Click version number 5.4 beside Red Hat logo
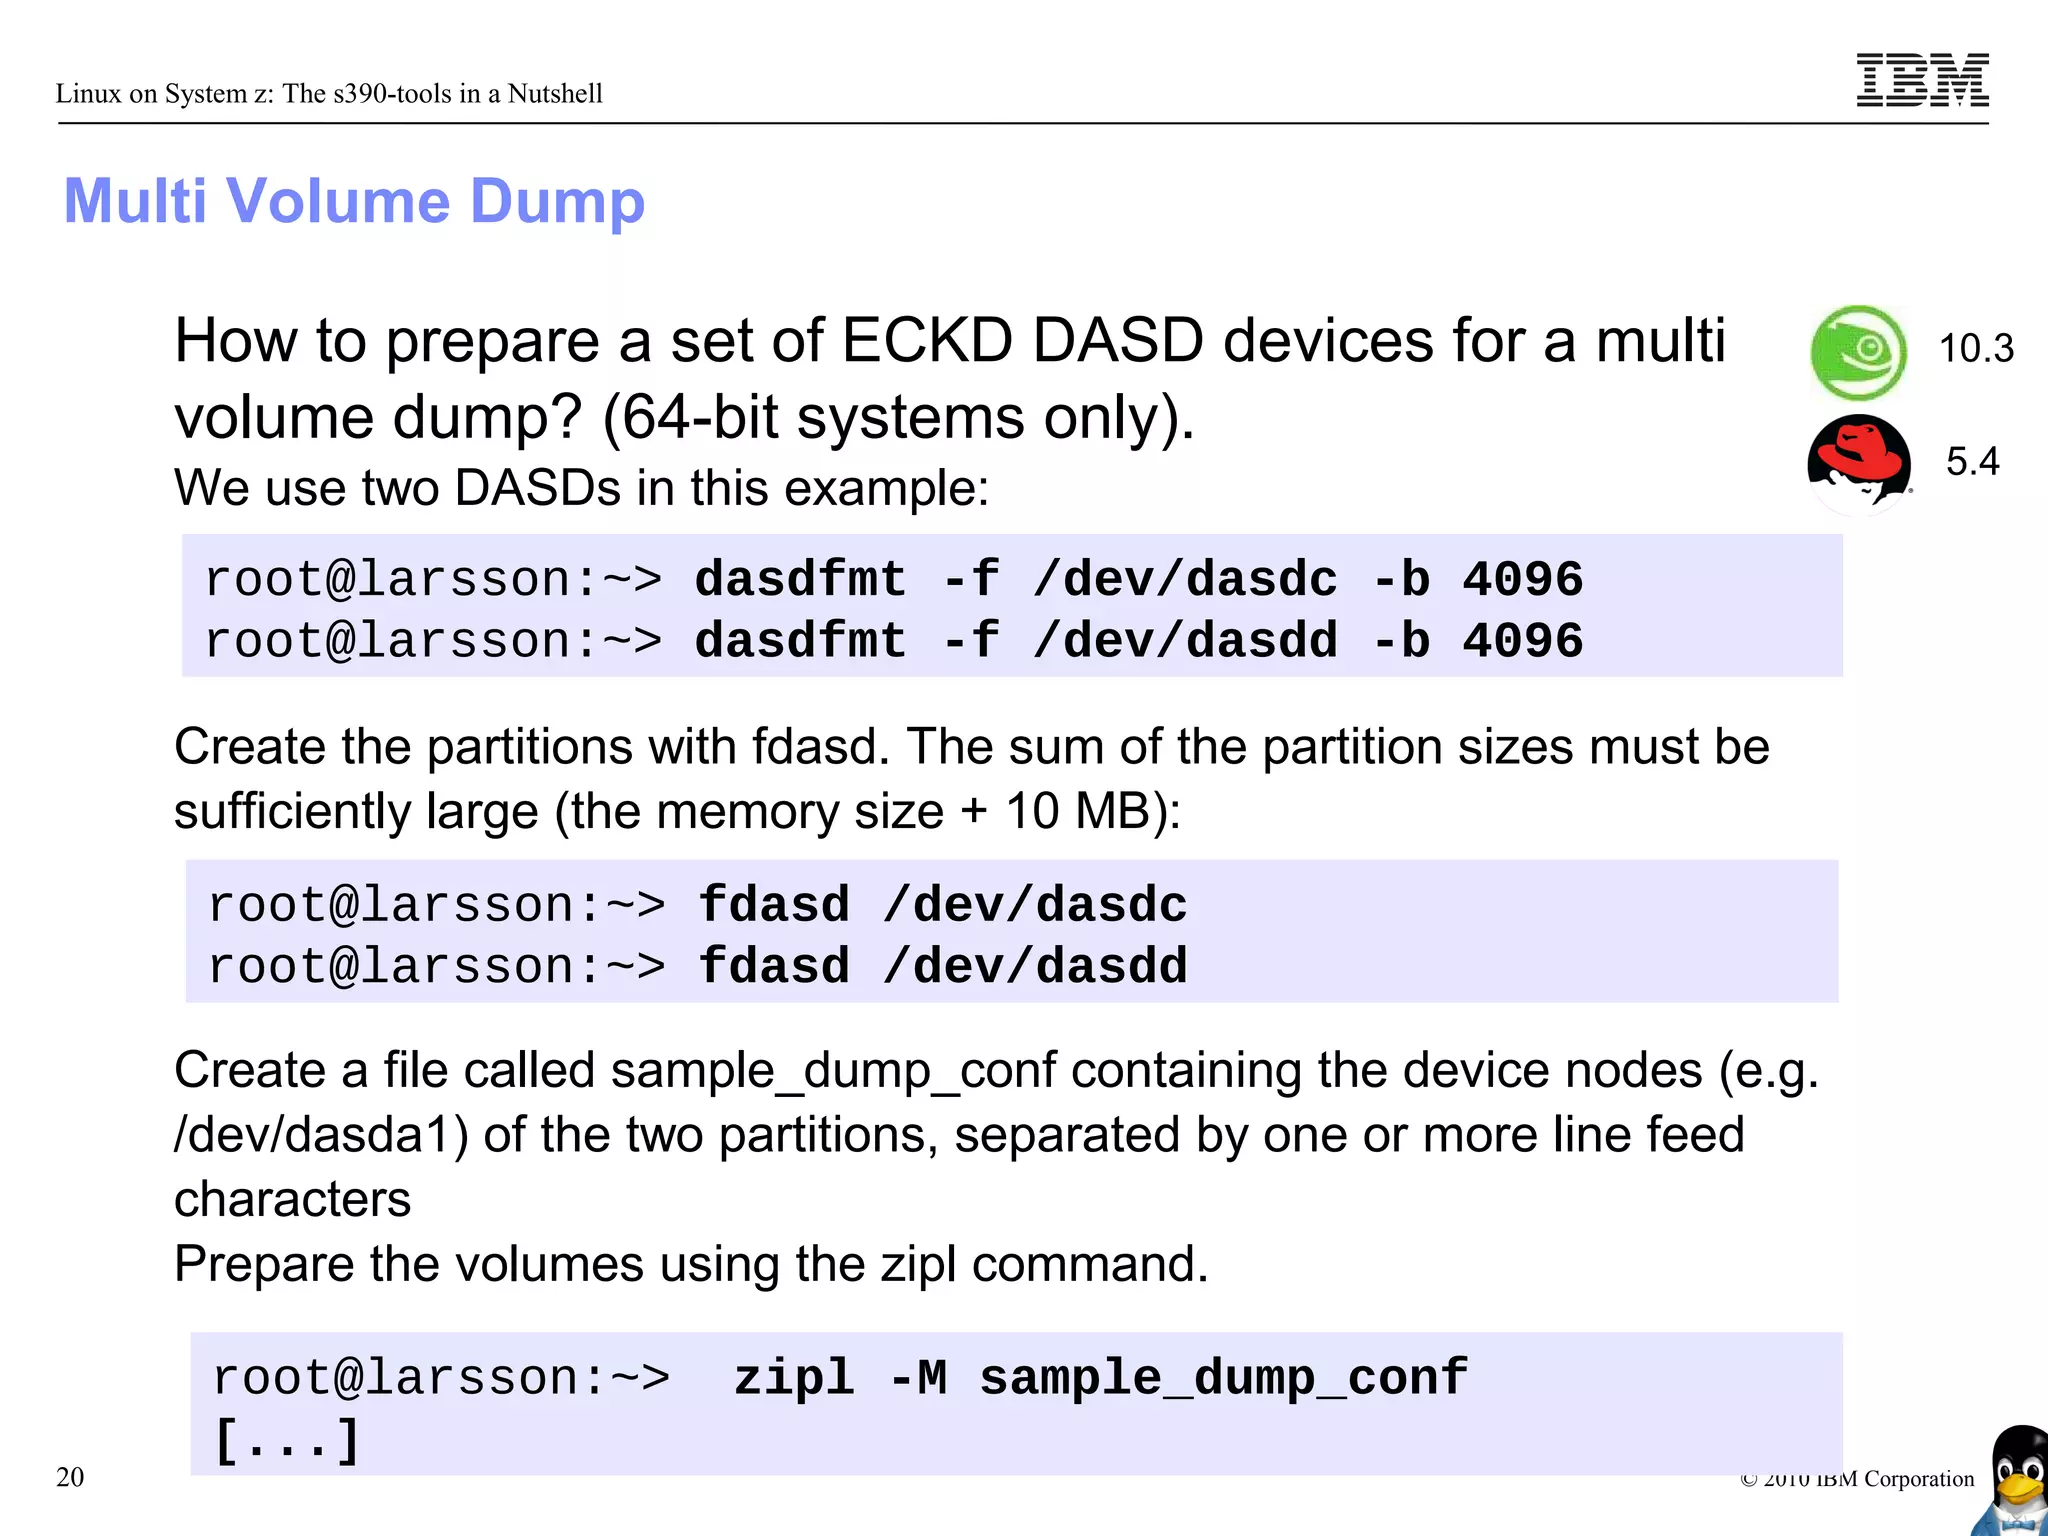This screenshot has width=2048, height=1536. (1972, 461)
